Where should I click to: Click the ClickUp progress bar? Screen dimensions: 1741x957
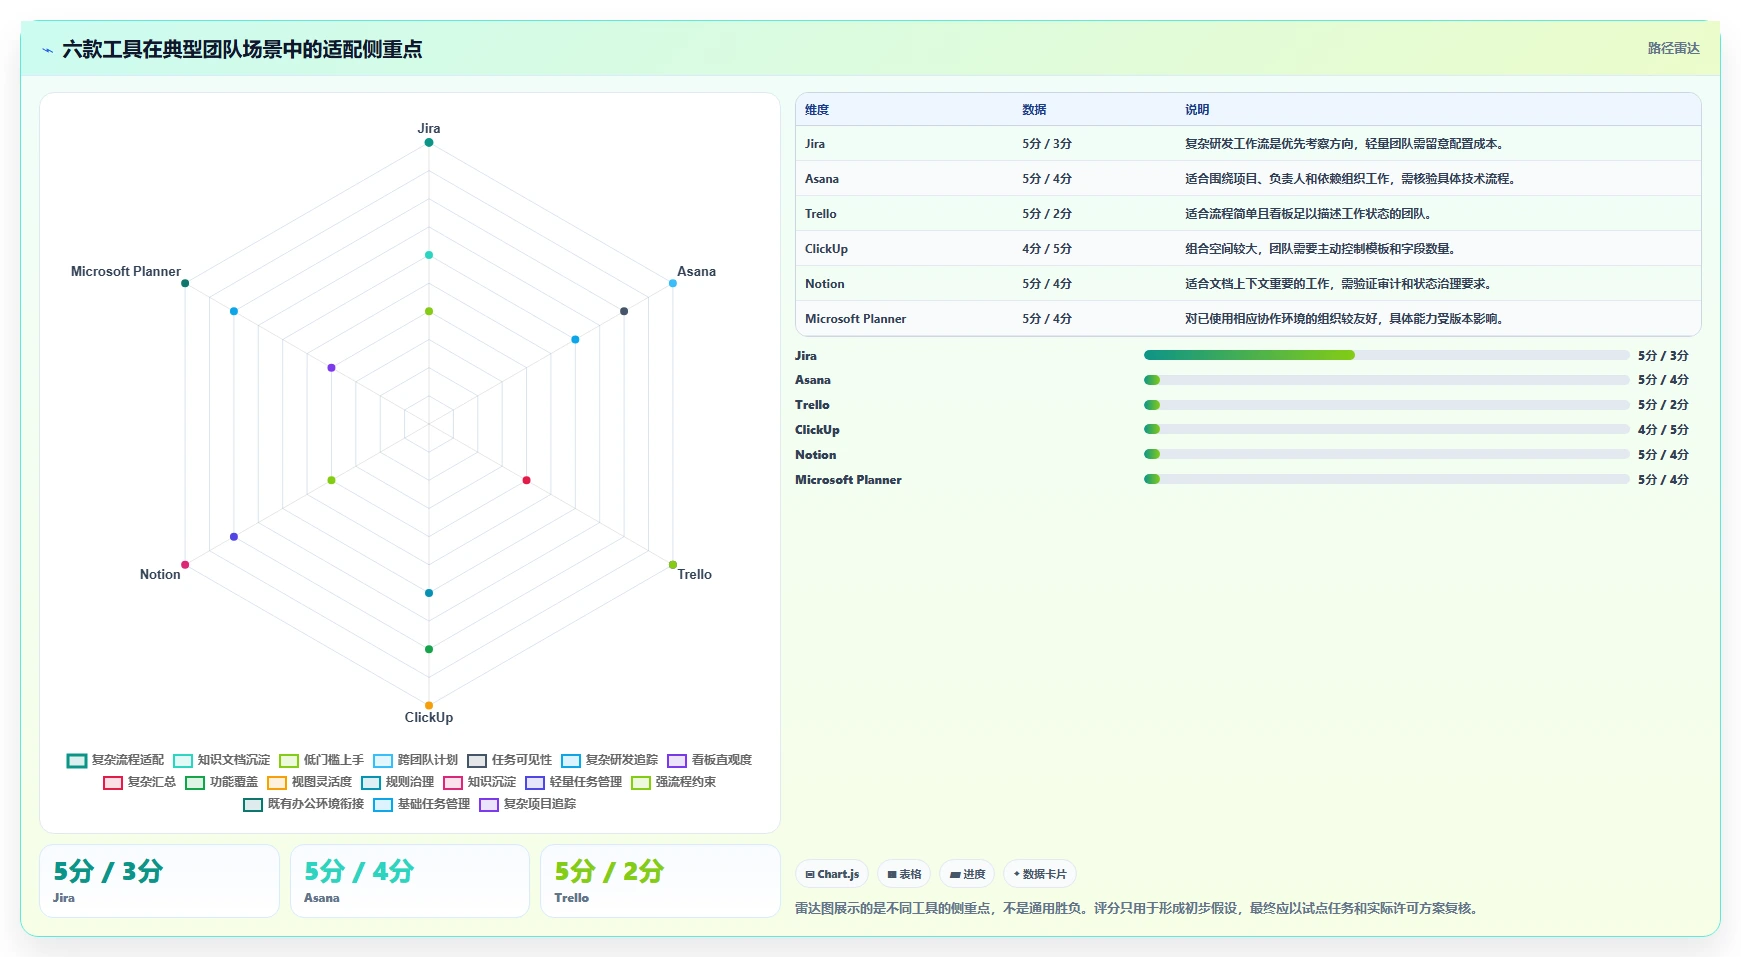[x=1386, y=430]
